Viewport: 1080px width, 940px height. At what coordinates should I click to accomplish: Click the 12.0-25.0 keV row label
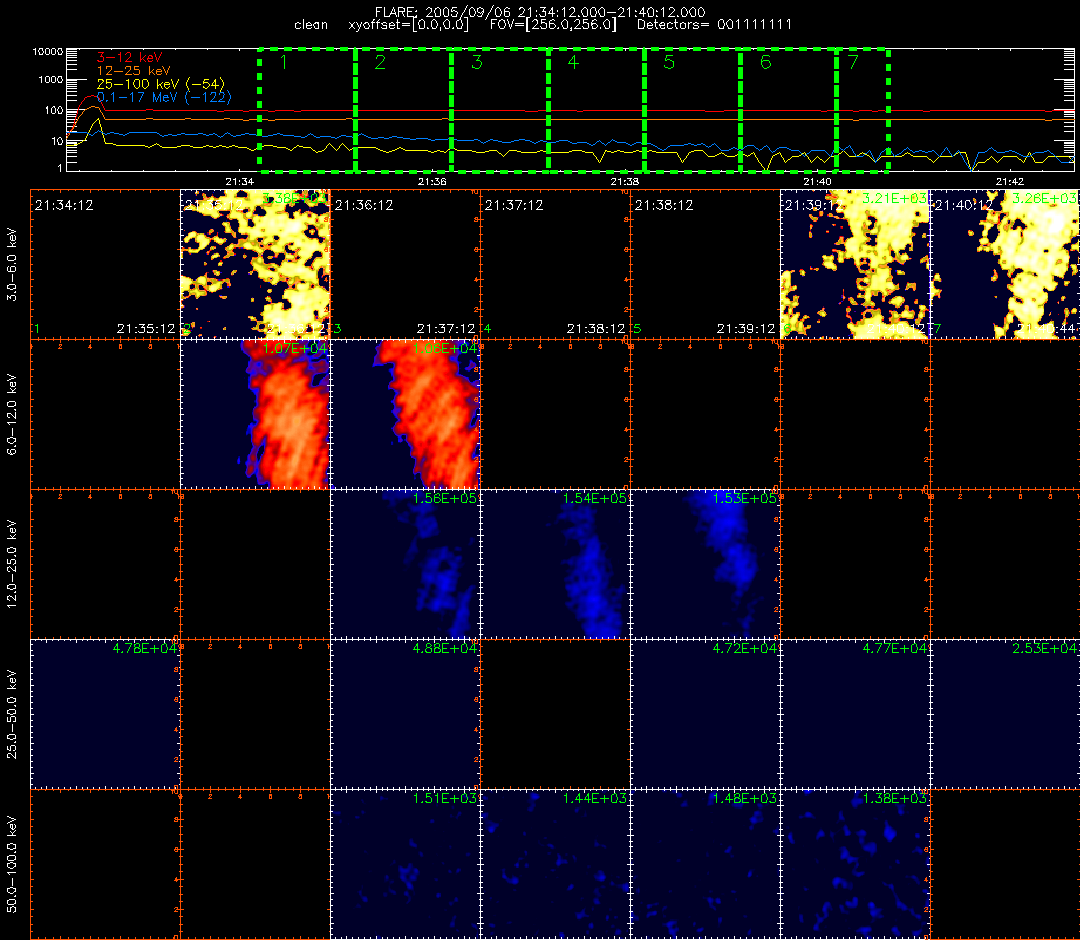pos(12,564)
